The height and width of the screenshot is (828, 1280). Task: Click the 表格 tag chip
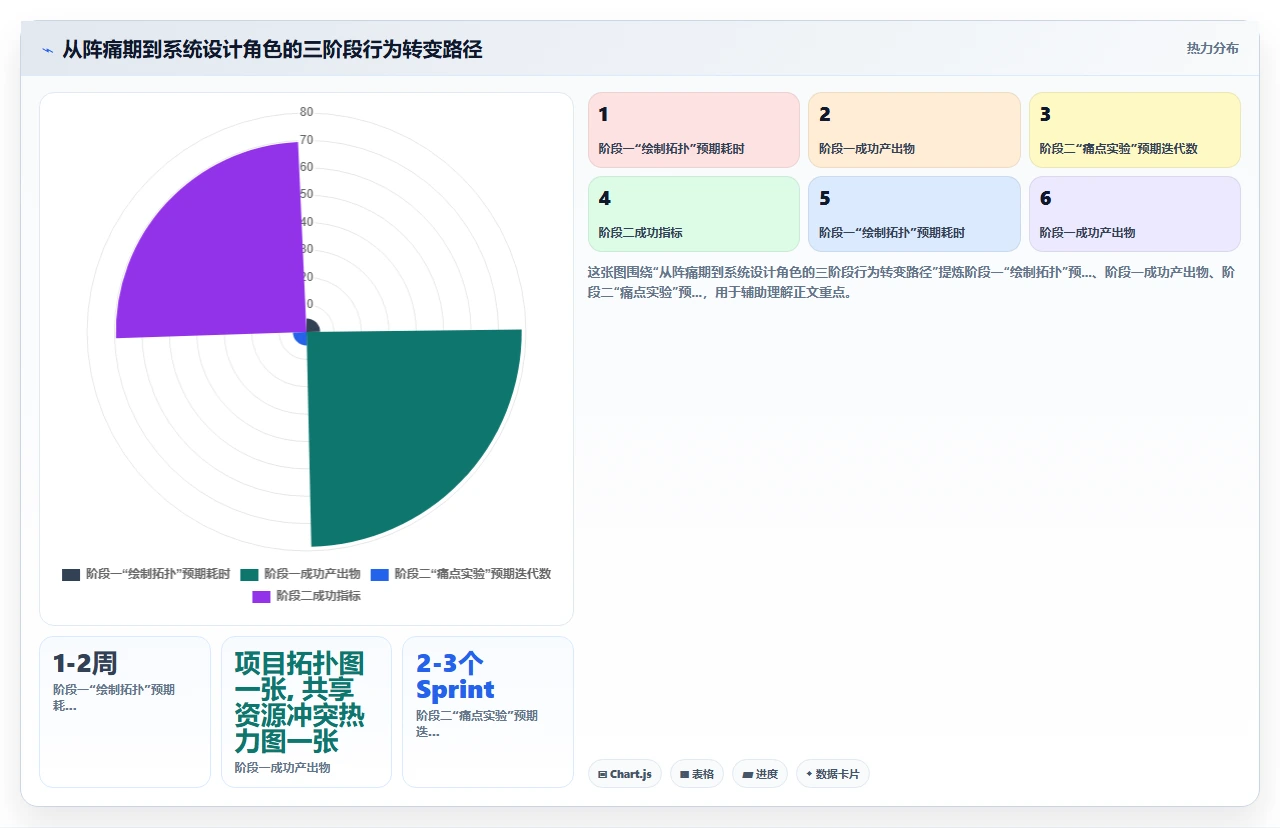coord(697,774)
